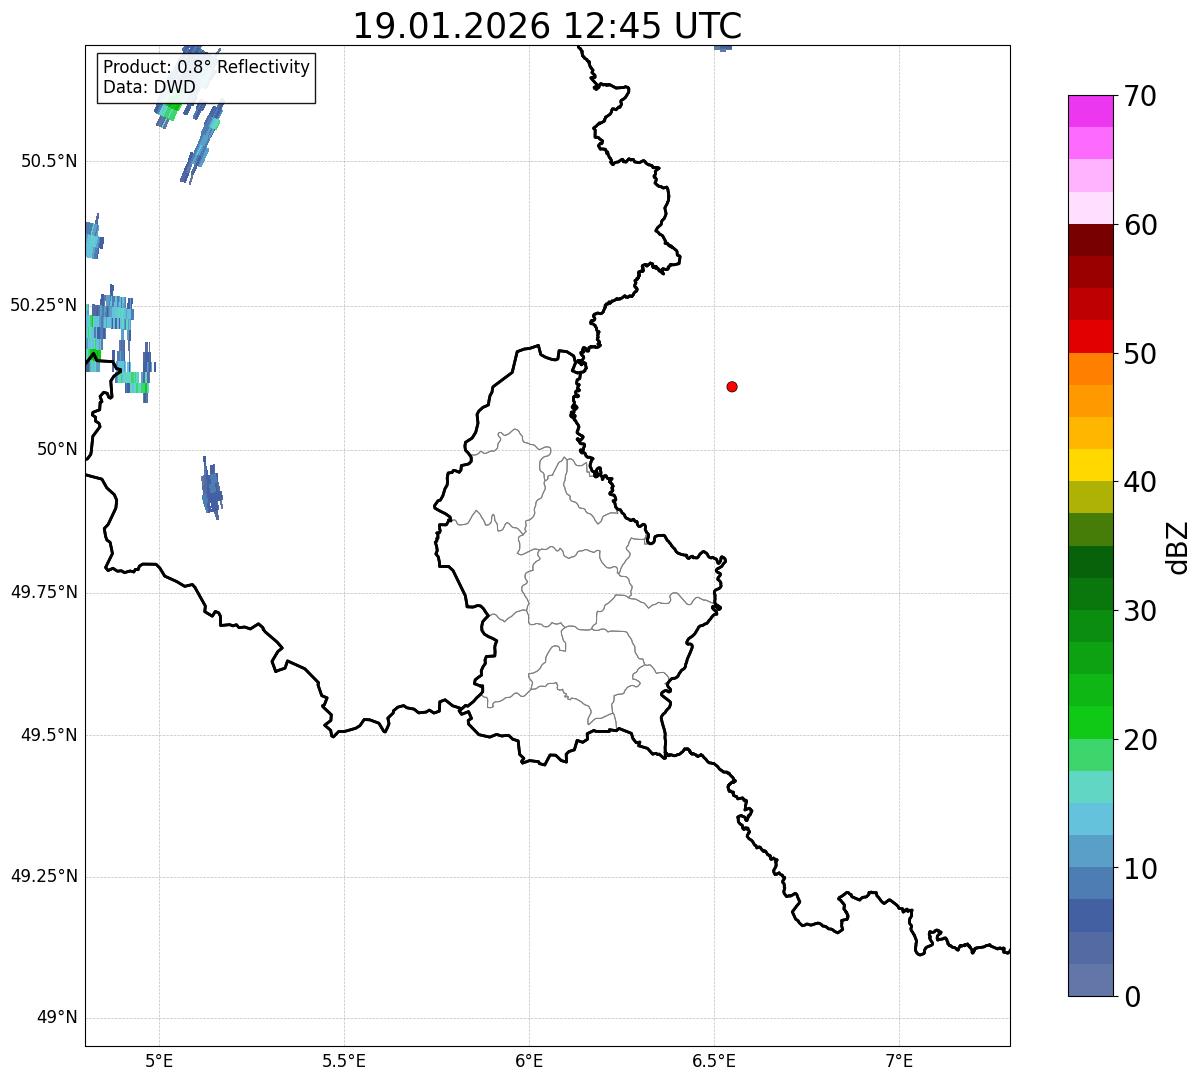Screen dimensions: 1202x1081
Task: Click the 40 tick on the colorbar
Action: 1140,482
